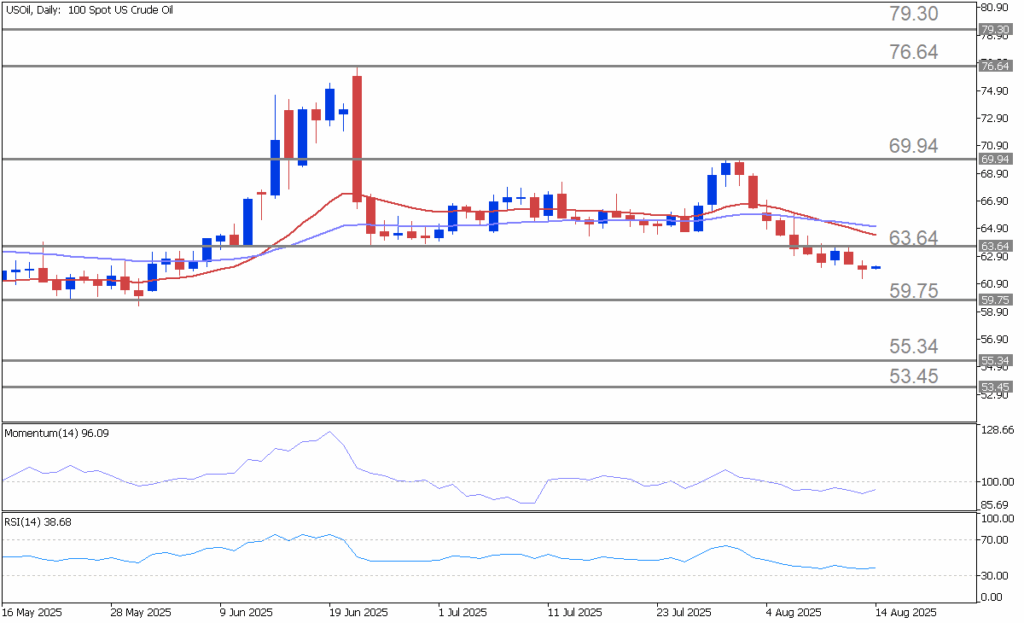The width and height of the screenshot is (1024, 623).
Task: Click the 60.90 price axis tick
Action: pos(995,284)
